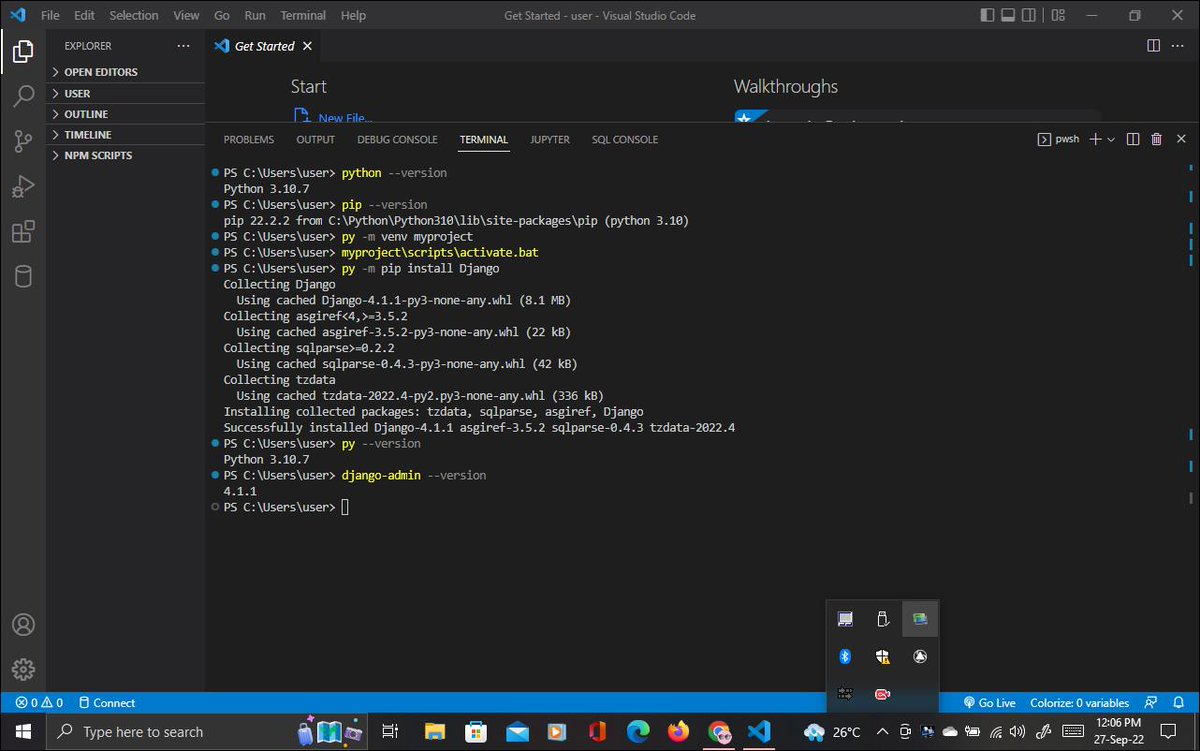Switch to the Debug Console tab
Screen dimensions: 1200x751
click(397, 140)
